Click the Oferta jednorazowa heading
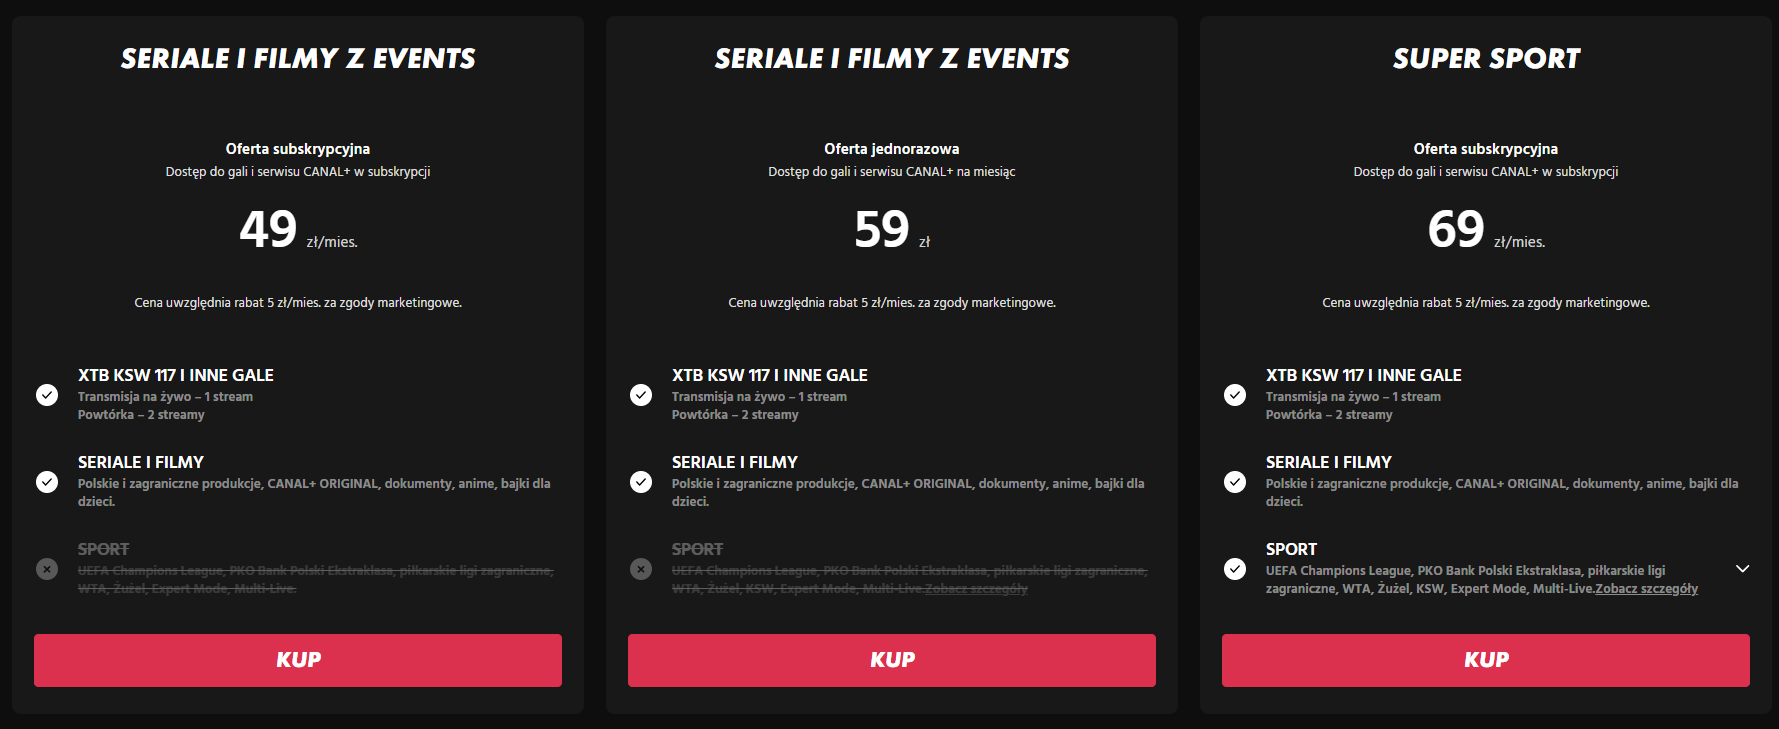The height and width of the screenshot is (729, 1779). click(891, 149)
